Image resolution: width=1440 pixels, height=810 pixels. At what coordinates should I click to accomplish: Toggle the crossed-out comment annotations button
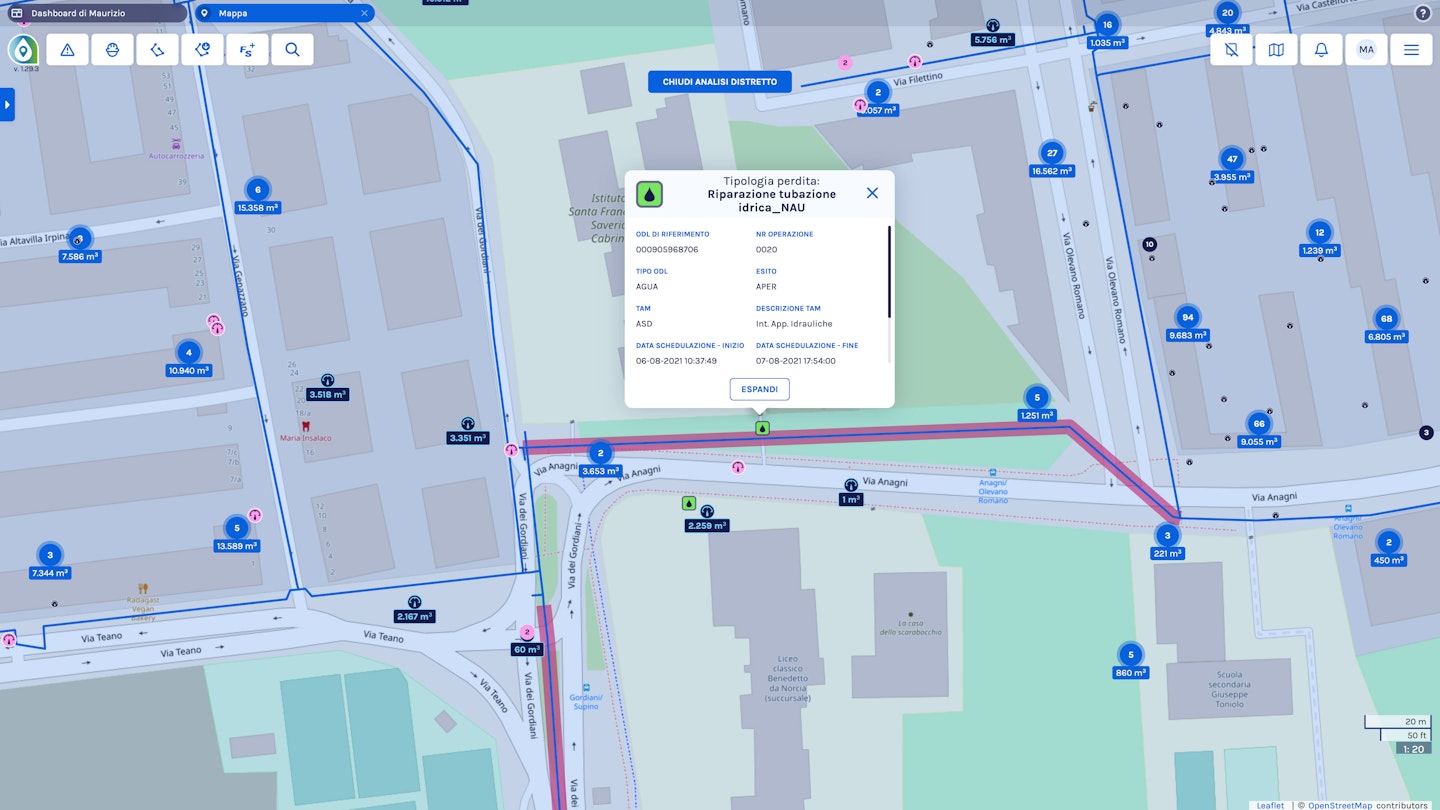tap(1231, 50)
